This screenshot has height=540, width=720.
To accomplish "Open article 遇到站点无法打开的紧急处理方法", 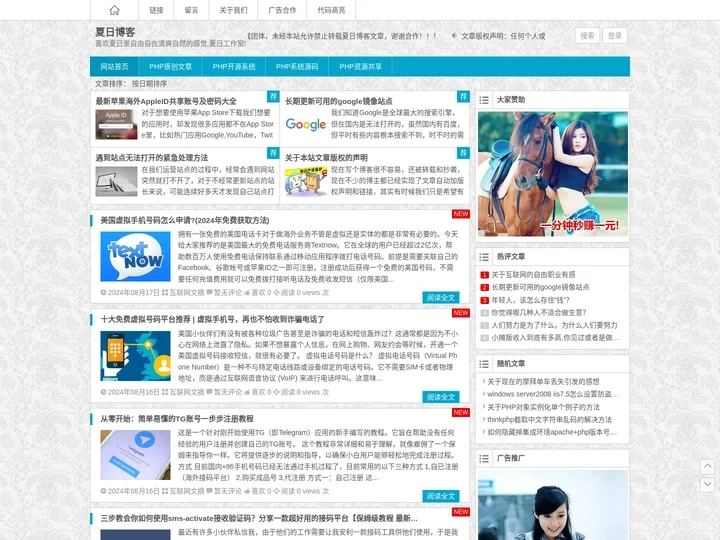I will [152, 158].
